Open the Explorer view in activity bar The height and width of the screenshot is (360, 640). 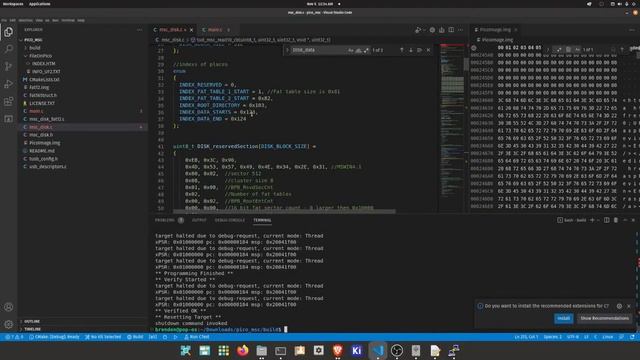click(9, 32)
